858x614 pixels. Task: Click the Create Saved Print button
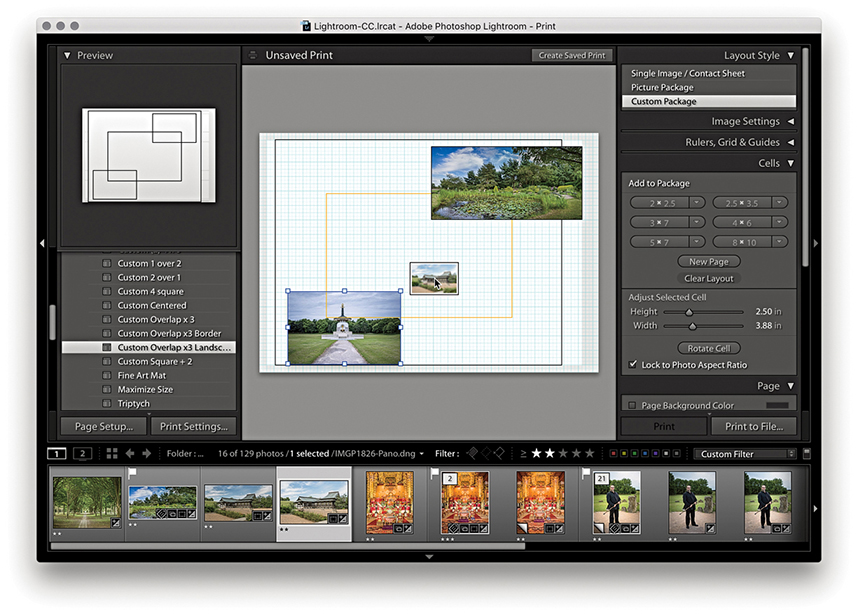571,56
